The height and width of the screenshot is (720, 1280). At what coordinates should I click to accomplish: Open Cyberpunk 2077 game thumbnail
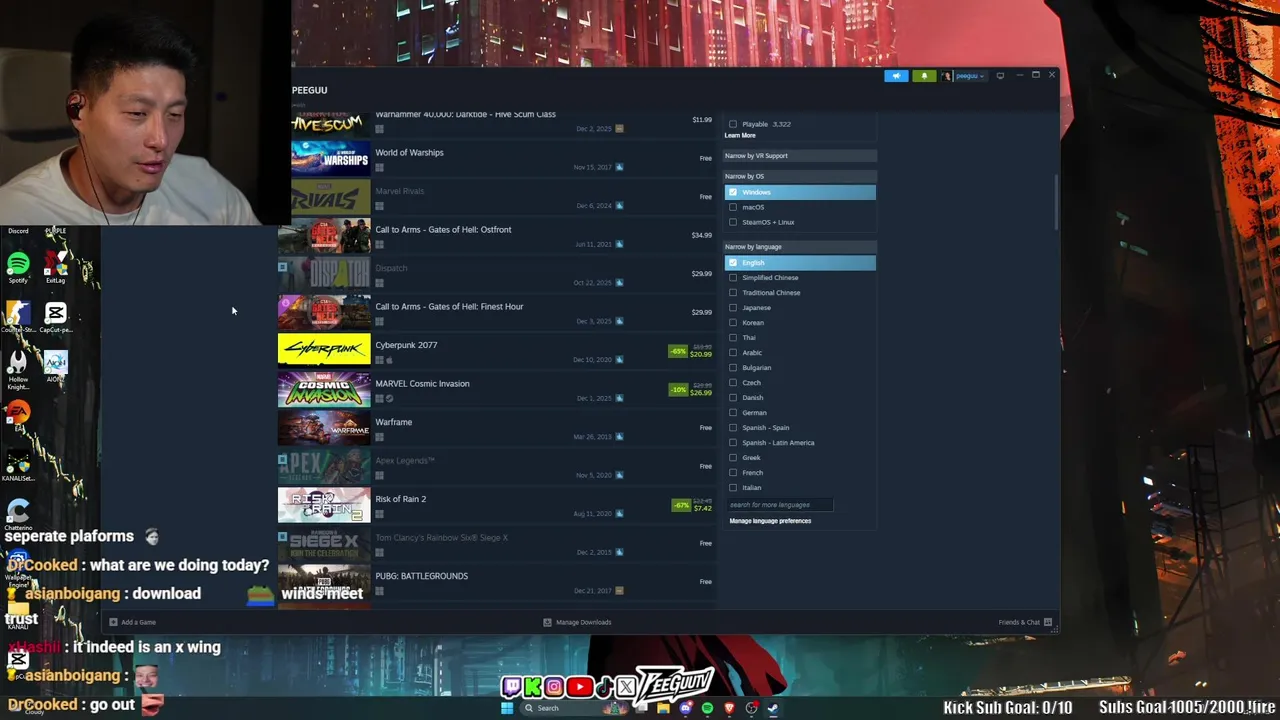click(x=324, y=350)
